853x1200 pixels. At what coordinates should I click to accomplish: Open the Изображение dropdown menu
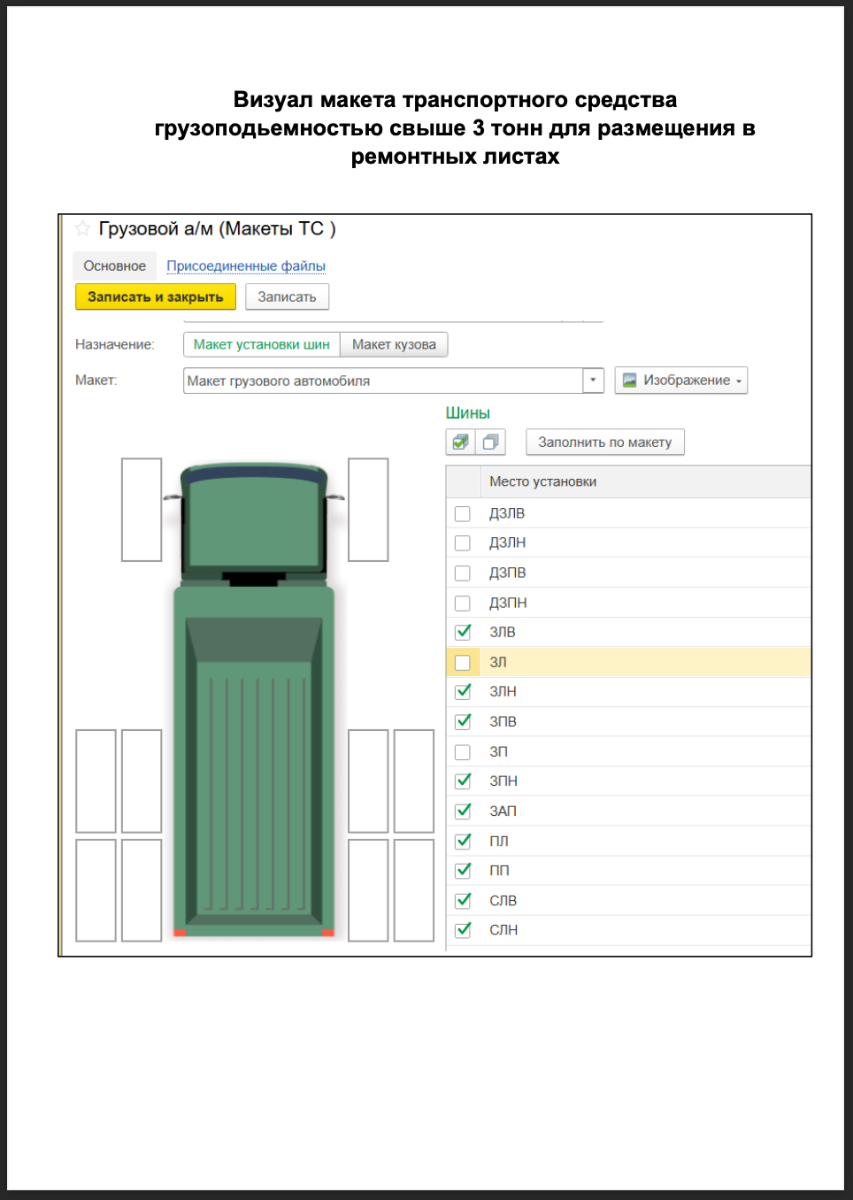(681, 381)
